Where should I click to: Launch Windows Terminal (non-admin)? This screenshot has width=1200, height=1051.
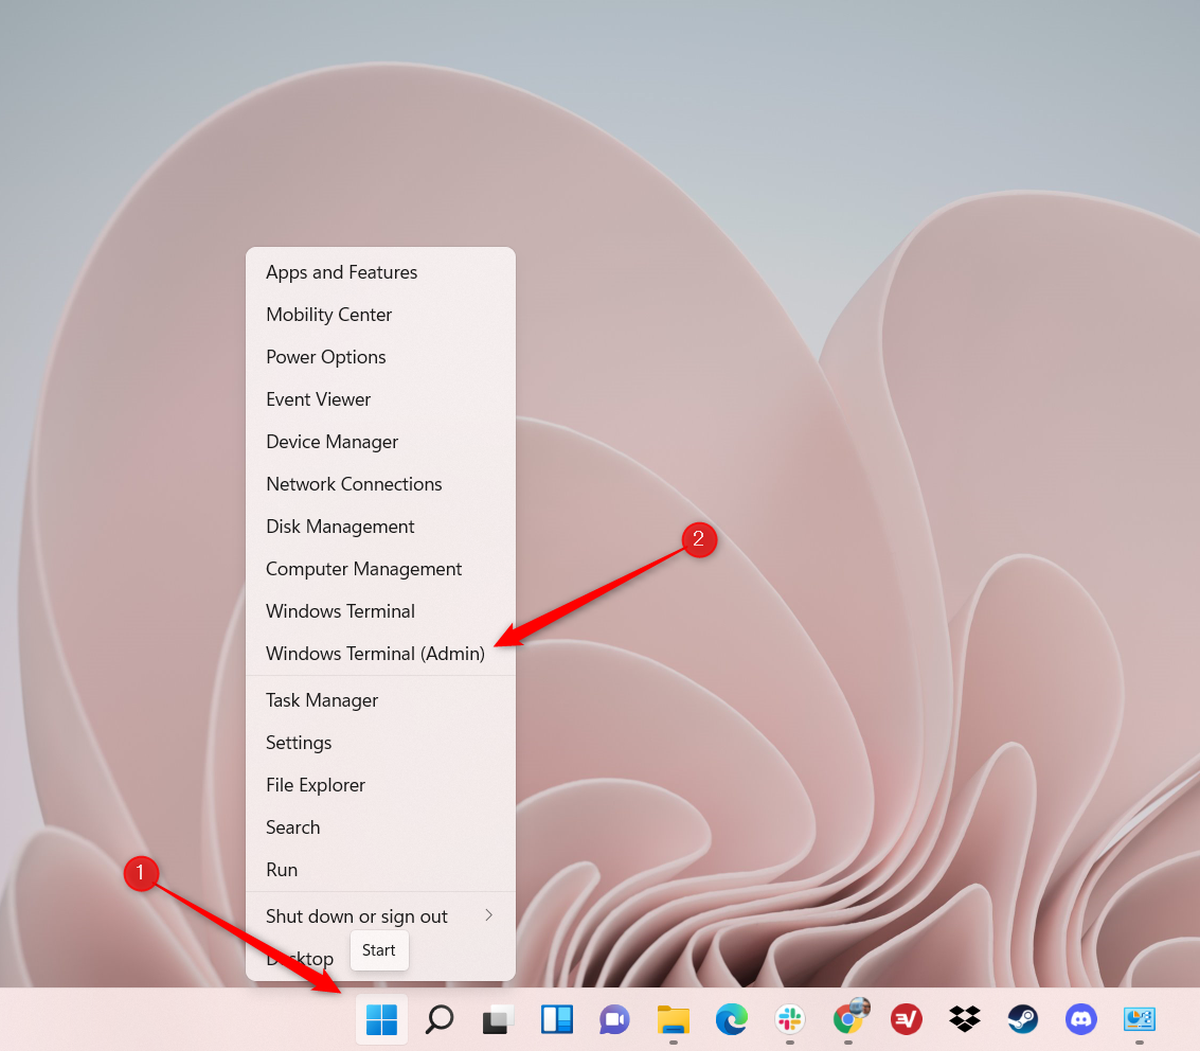click(x=381, y=611)
